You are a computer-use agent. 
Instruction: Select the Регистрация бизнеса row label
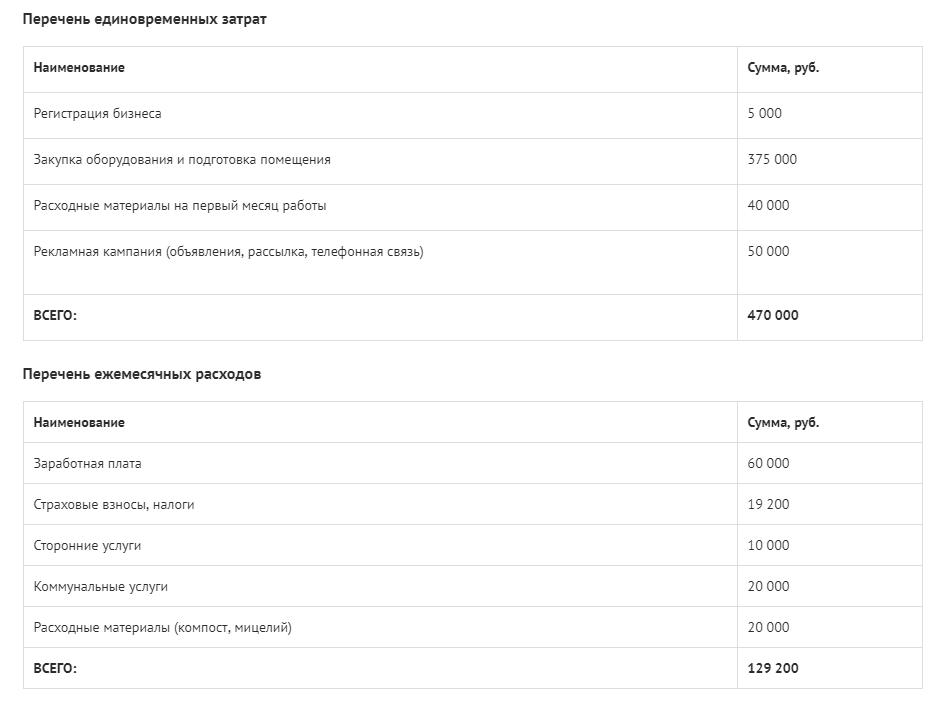pyautogui.click(x=97, y=114)
